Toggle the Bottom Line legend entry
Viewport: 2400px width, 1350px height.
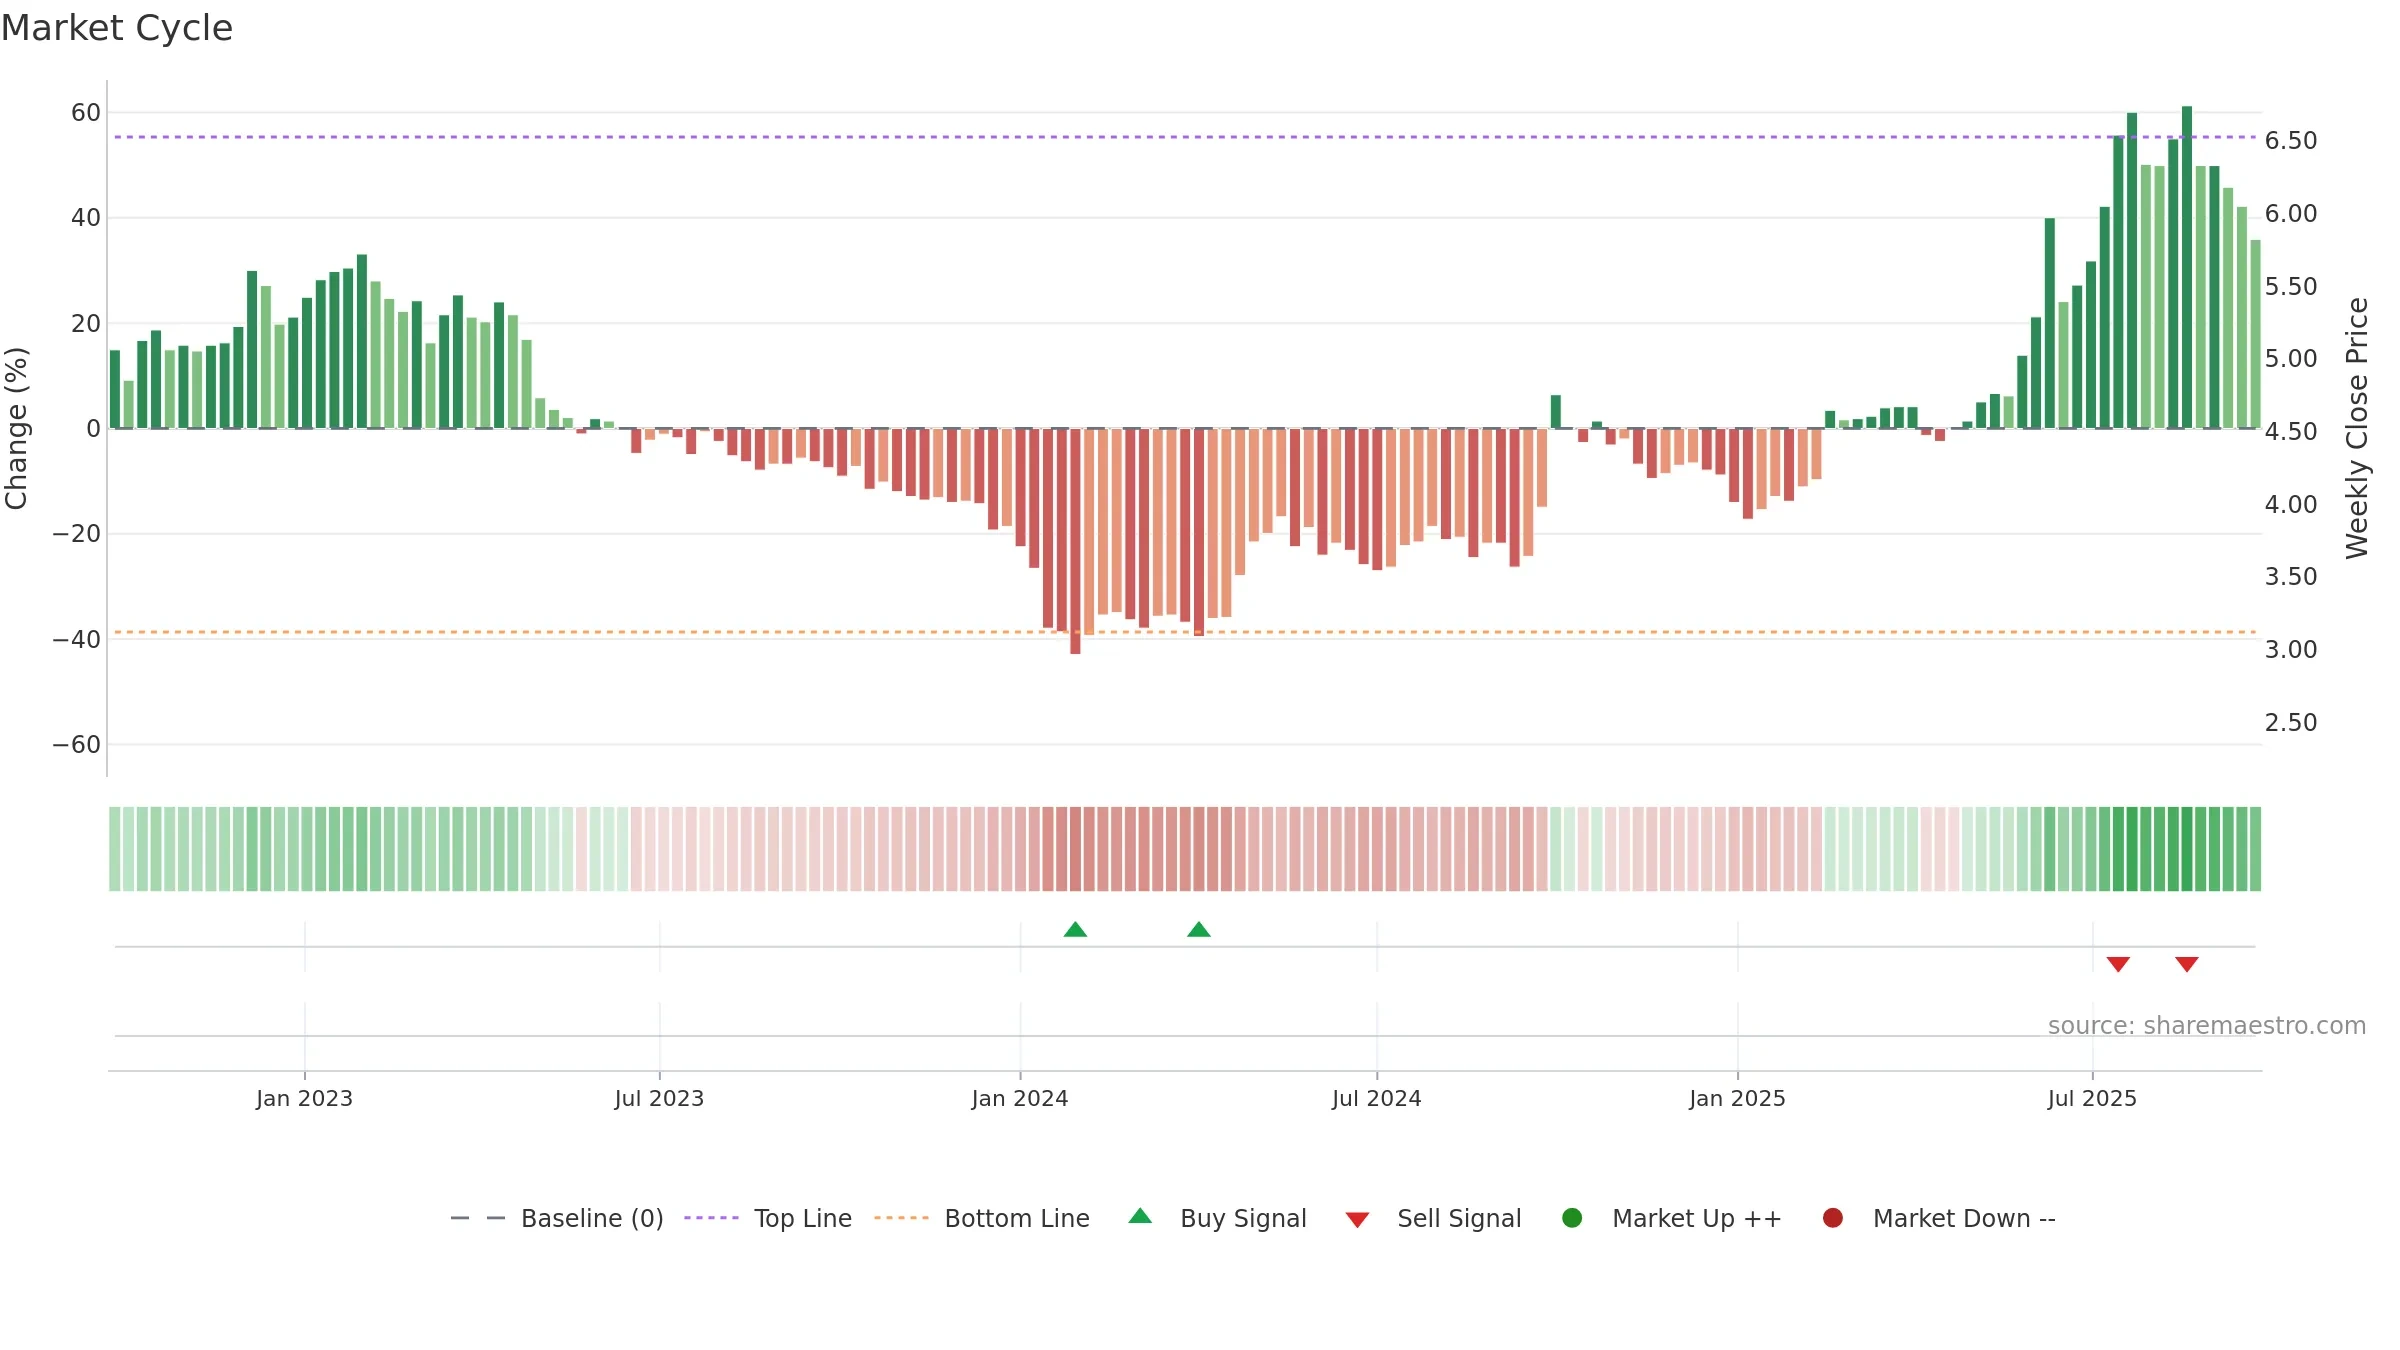(x=982, y=1218)
